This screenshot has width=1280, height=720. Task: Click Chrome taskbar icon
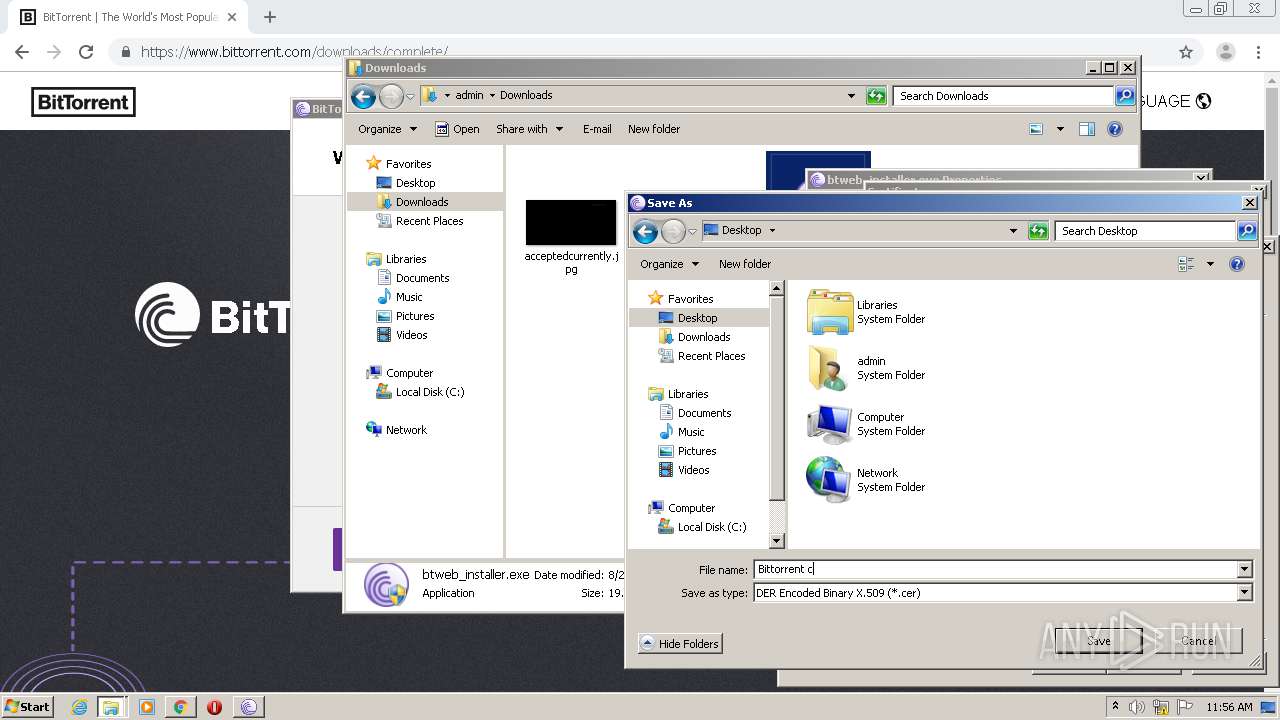(180, 707)
